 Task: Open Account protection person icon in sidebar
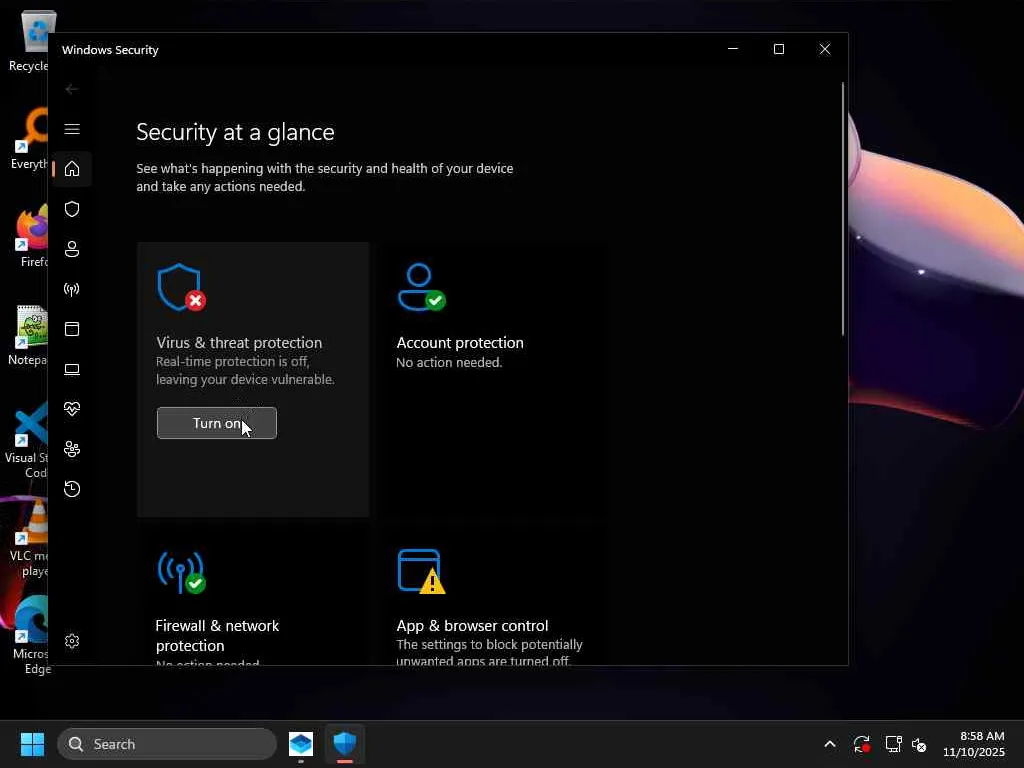[x=72, y=249]
